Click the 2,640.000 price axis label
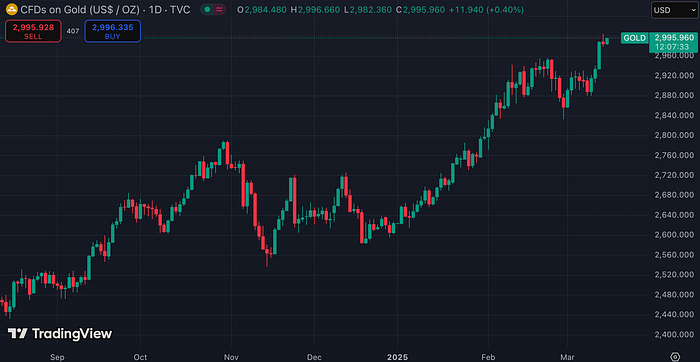Screen dimensions: 700x362 (673, 215)
